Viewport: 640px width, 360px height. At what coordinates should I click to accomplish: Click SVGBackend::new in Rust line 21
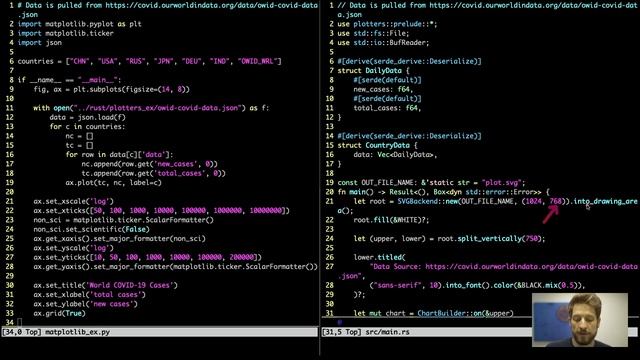click(428, 202)
